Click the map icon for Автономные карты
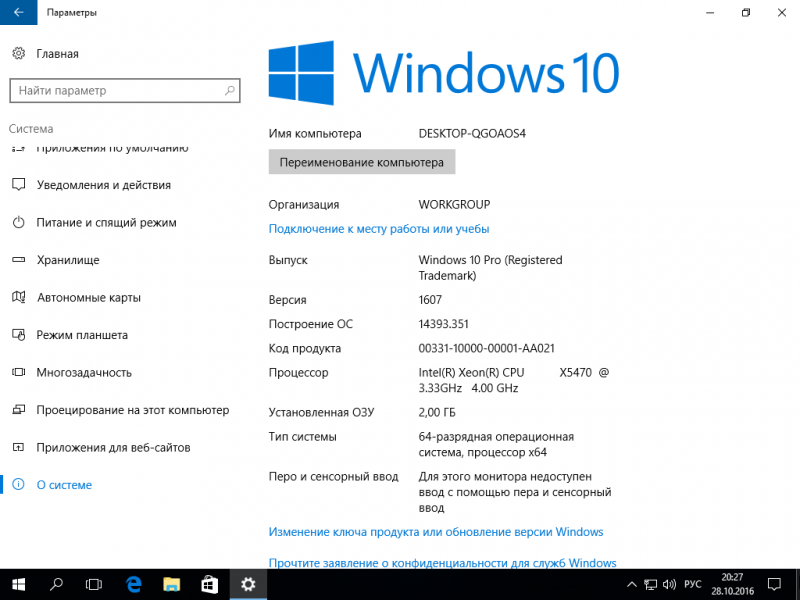 coord(18,297)
